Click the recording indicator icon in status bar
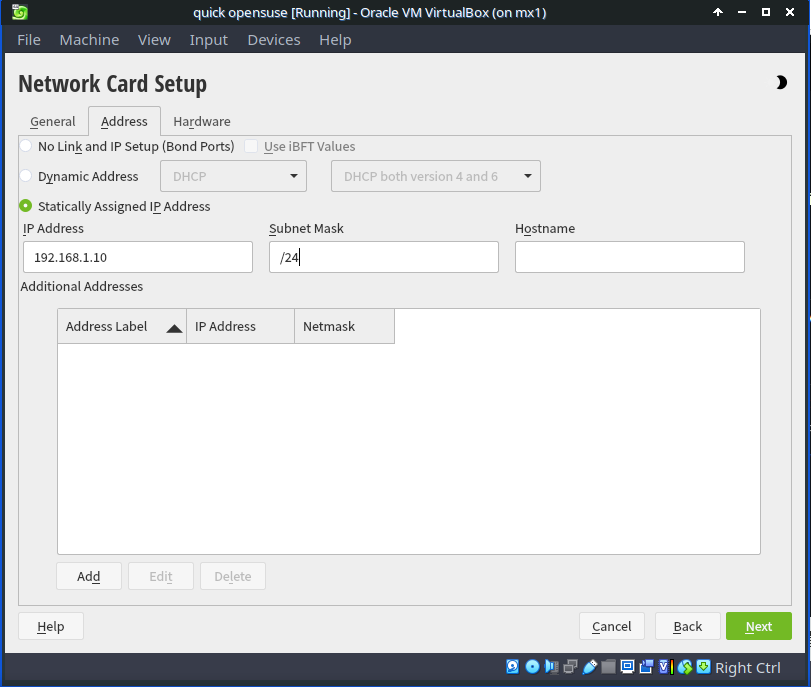The image size is (811, 687). [647, 667]
